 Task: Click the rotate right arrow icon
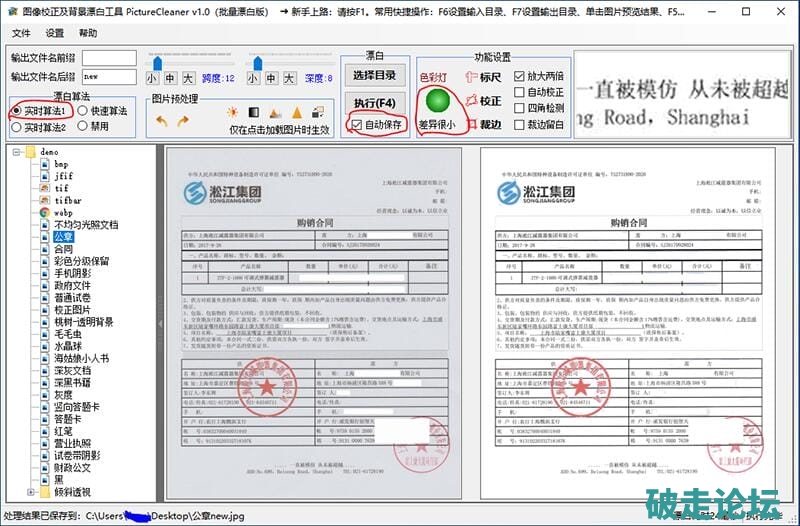183,120
